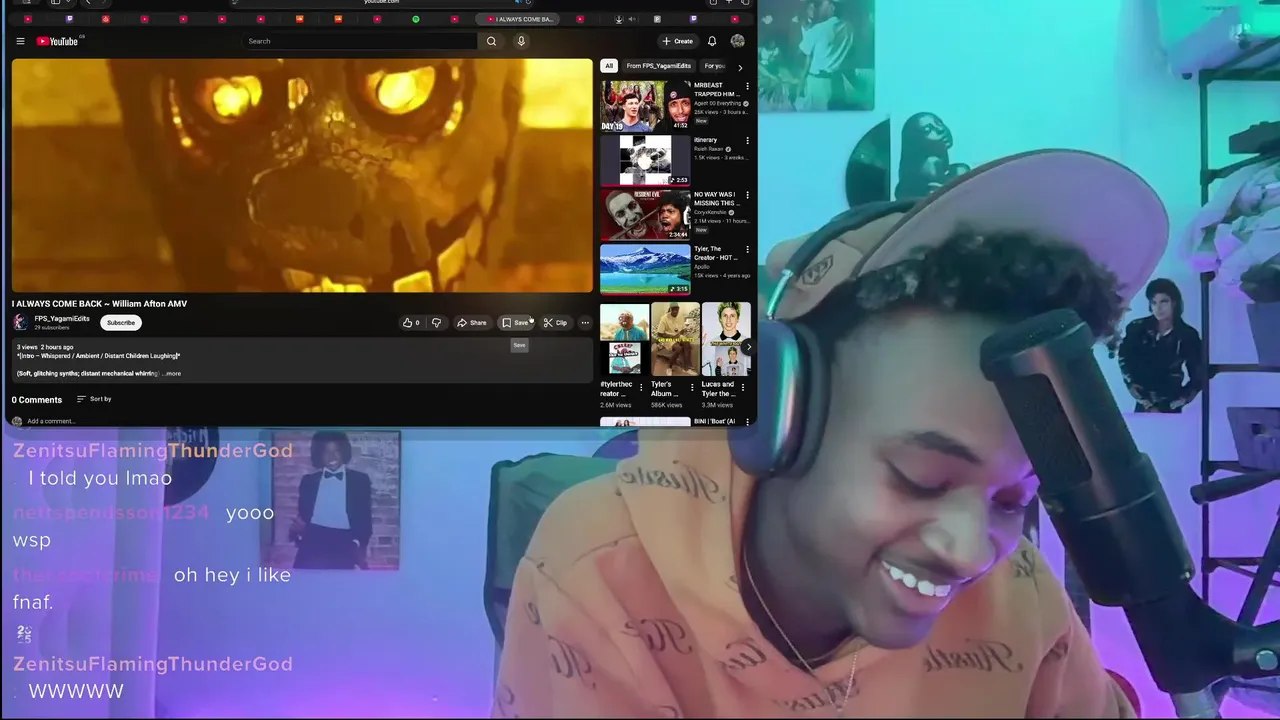Click the Create button
Screen dimensions: 1280x720
tap(678, 41)
